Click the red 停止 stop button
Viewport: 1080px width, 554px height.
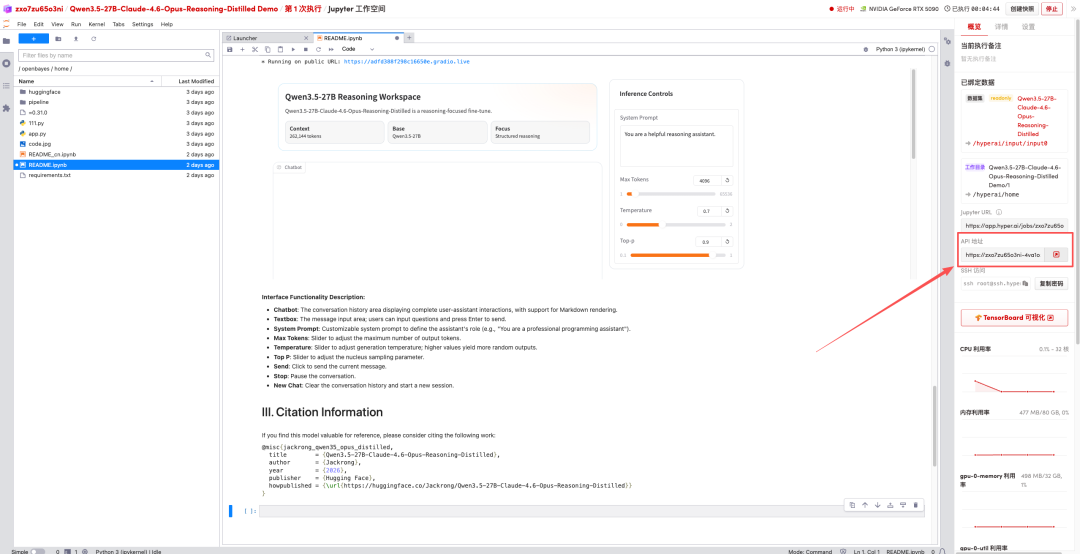pyautogui.click(x=1051, y=8)
